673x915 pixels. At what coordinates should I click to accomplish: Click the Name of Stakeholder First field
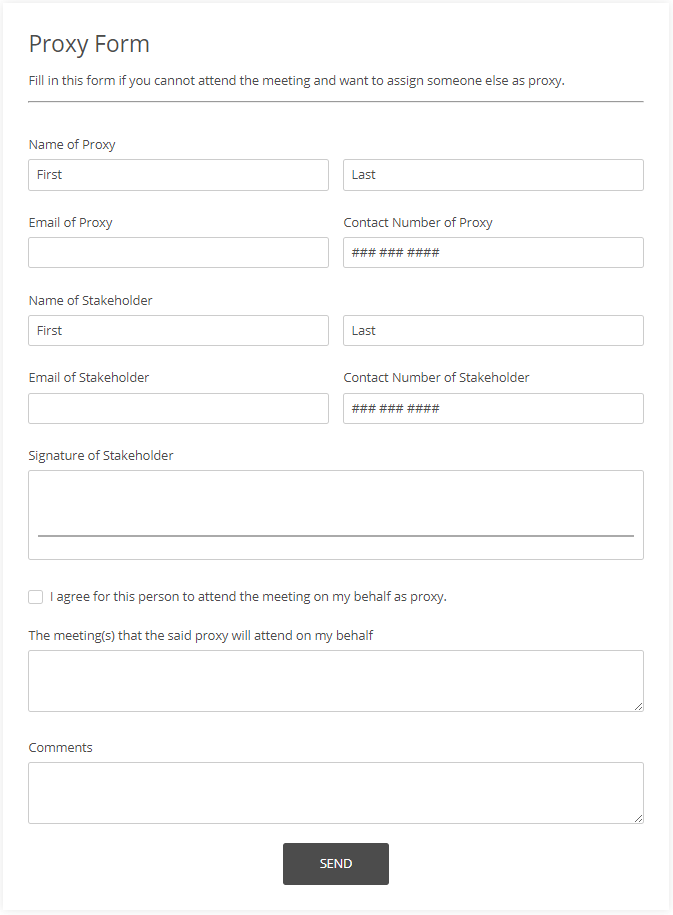178,331
